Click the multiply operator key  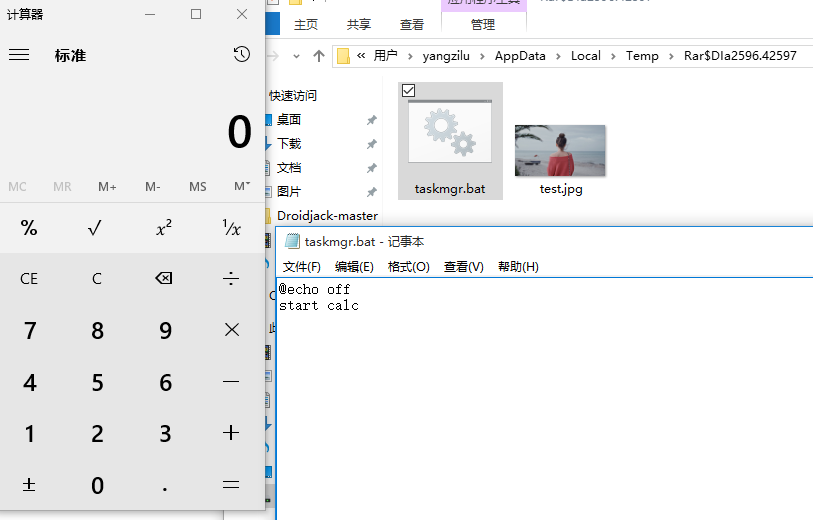coord(231,330)
